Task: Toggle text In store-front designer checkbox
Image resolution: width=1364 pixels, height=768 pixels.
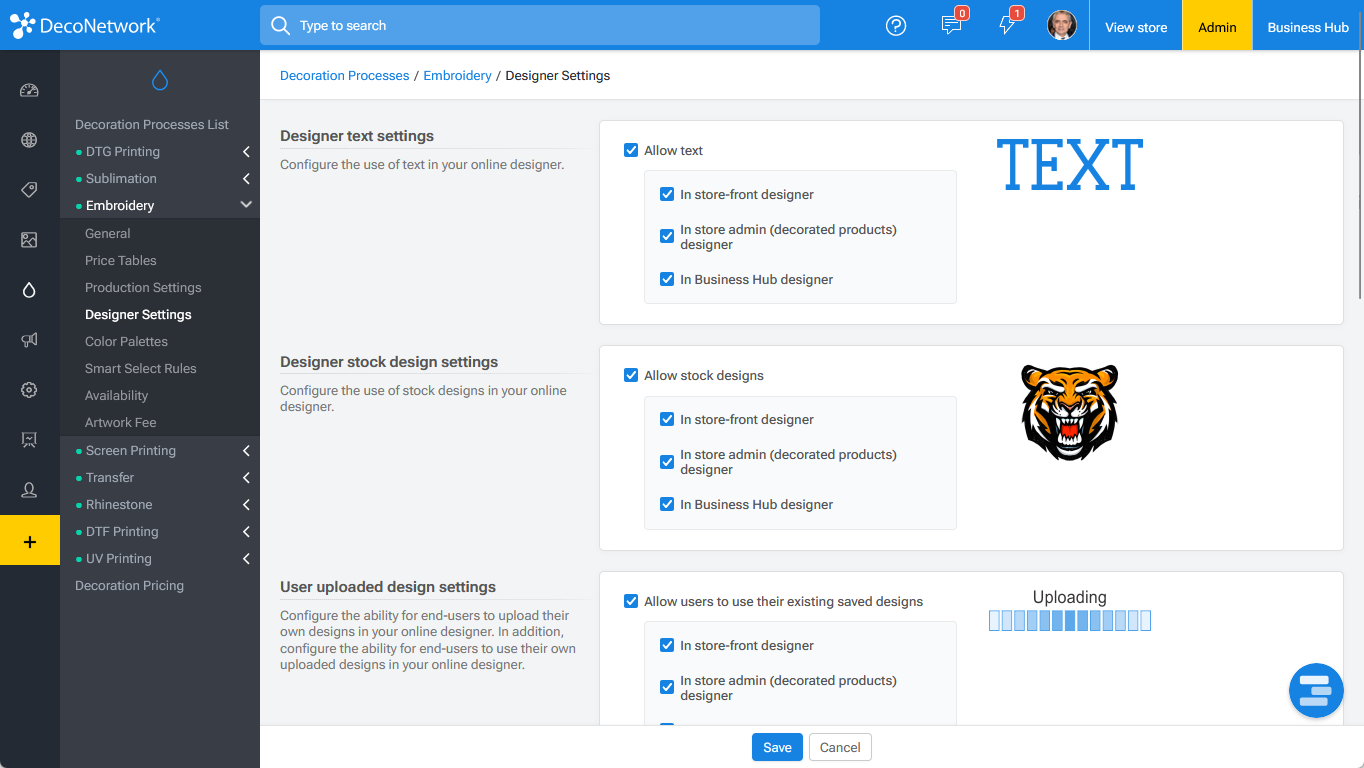Action: coord(667,194)
